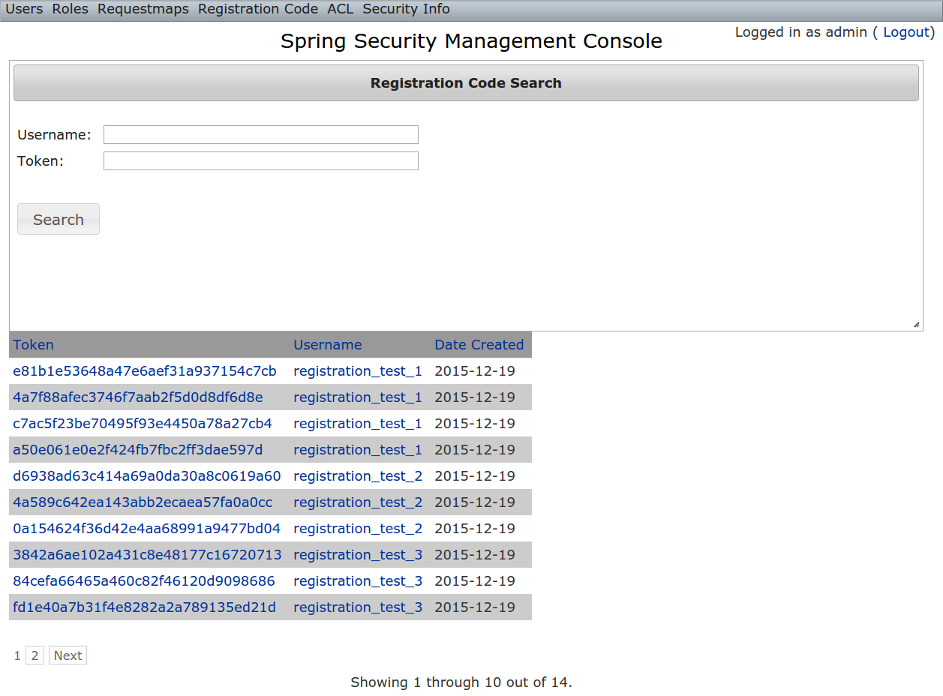Image resolution: width=943 pixels, height=696 pixels.
Task: Click the Next pagination button
Action: tap(67, 655)
